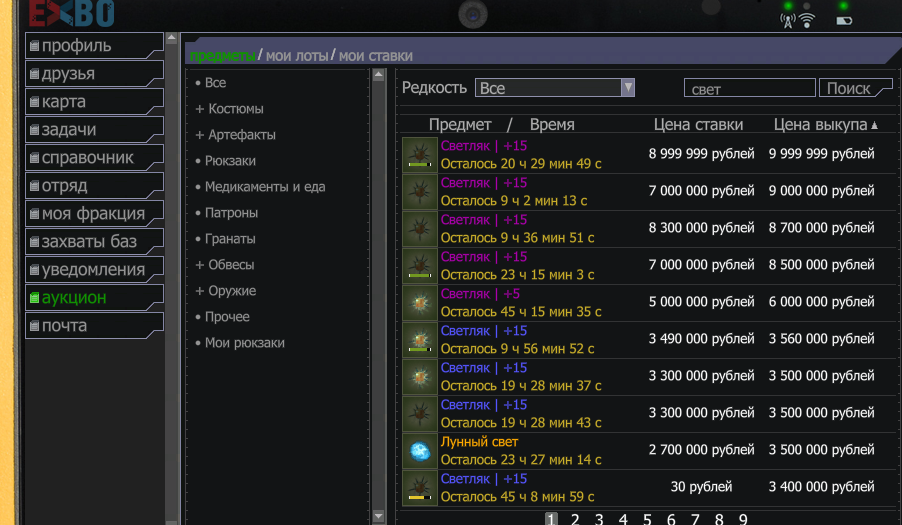Click Светляк icon priced 8 500 000 рублей

pos(420,266)
